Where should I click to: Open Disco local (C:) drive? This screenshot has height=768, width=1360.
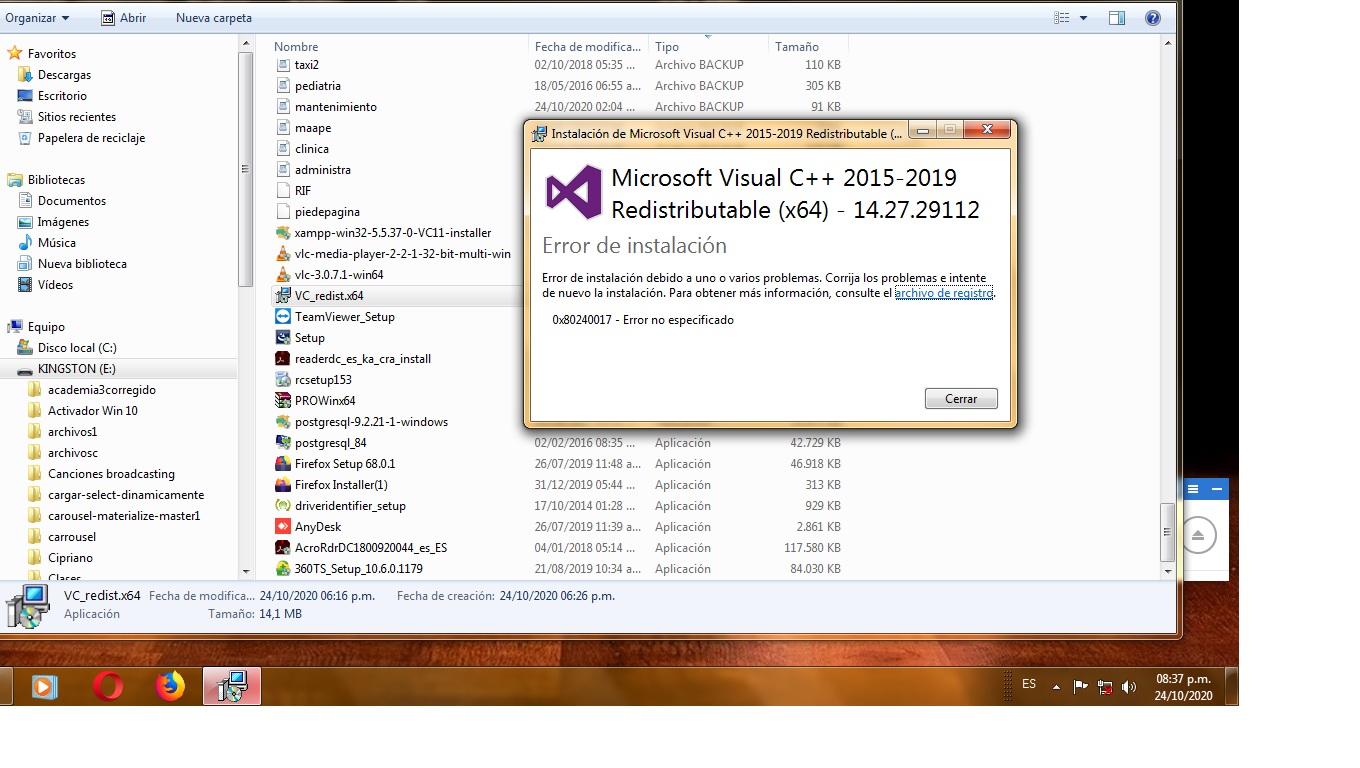pyautogui.click(x=77, y=348)
